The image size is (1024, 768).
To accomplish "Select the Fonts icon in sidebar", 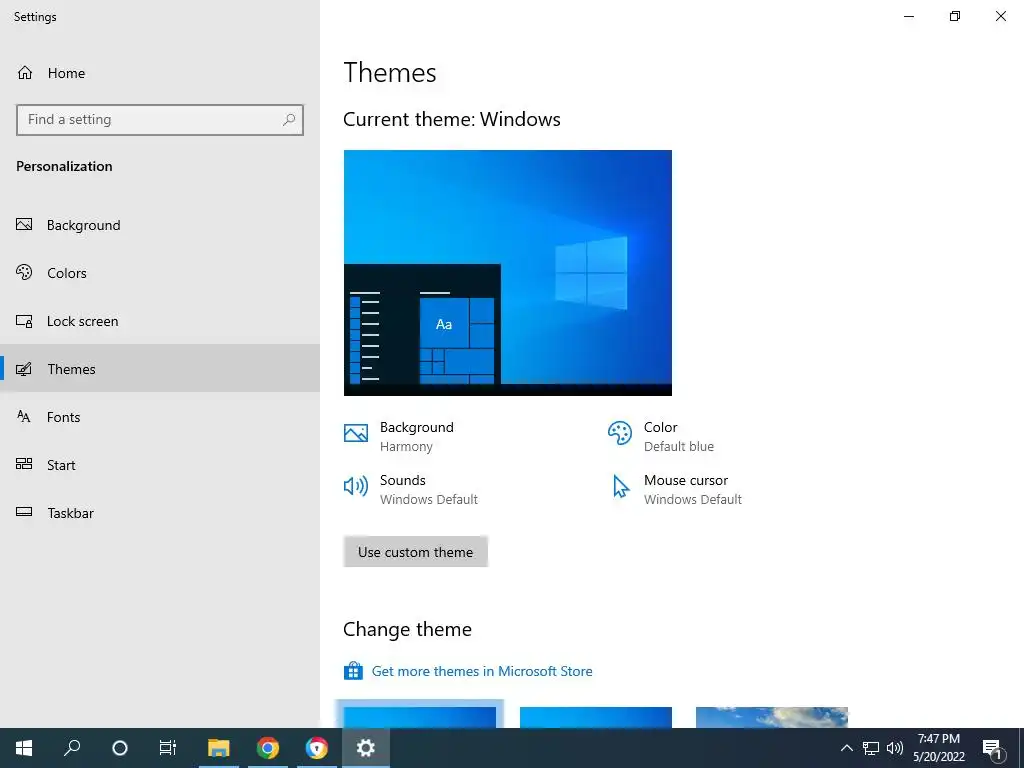I will 24,417.
